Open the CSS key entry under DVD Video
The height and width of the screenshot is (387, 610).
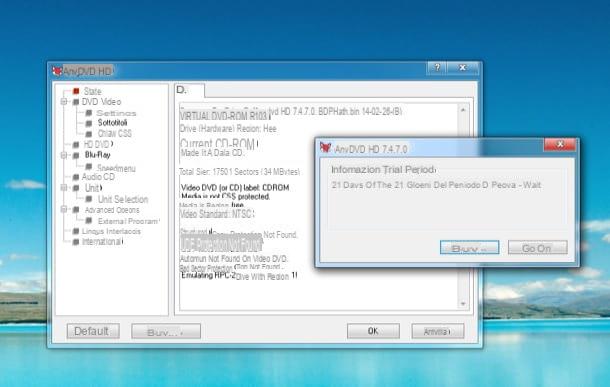click(114, 133)
